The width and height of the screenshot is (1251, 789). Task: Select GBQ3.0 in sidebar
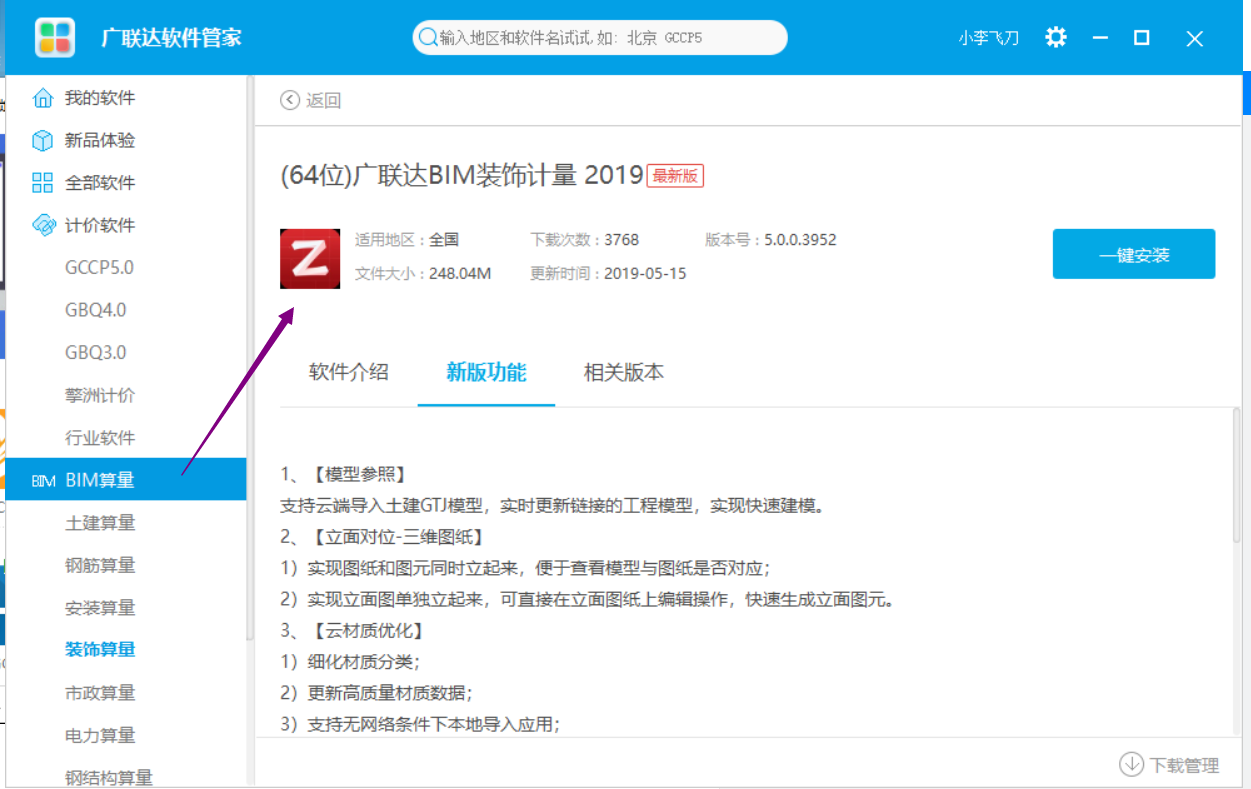[96, 353]
